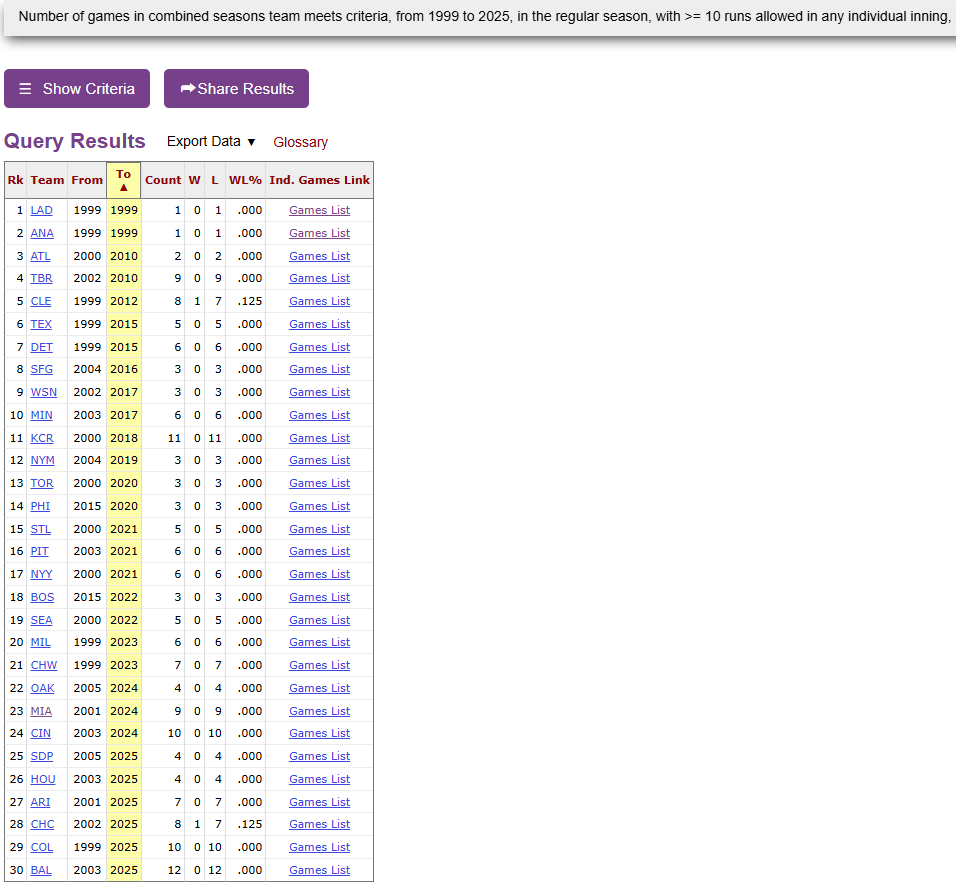Open the NYY team link
Image resolution: width=956 pixels, height=886 pixels.
41,574
